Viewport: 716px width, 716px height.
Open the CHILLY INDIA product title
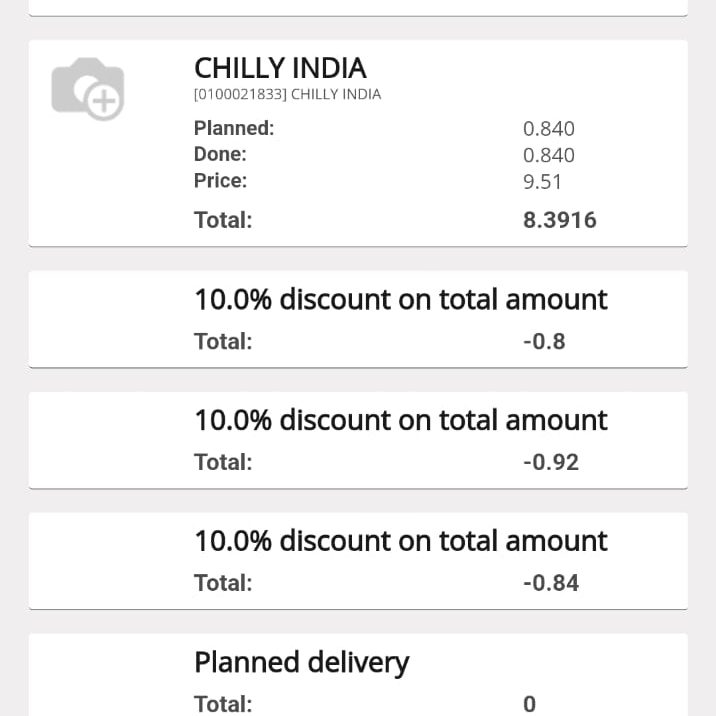tap(280, 68)
